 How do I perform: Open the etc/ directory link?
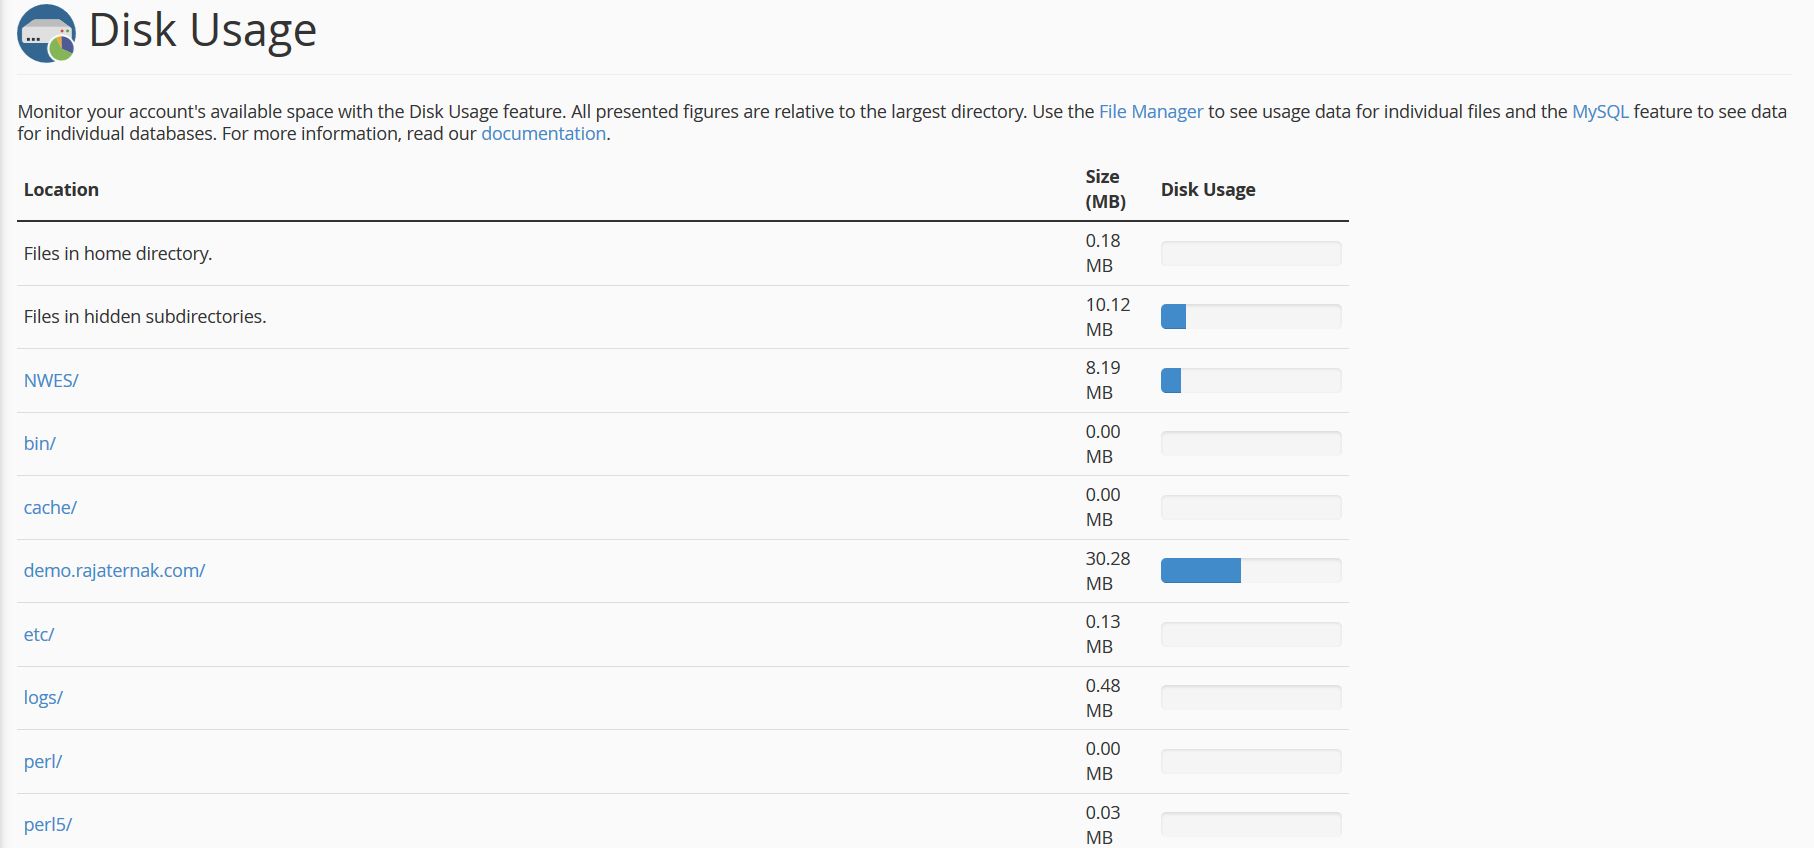(39, 635)
